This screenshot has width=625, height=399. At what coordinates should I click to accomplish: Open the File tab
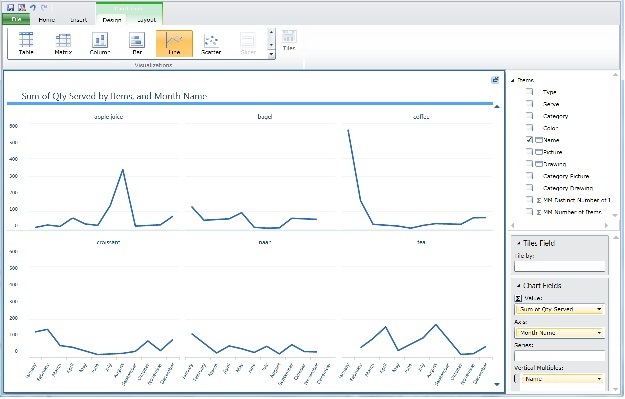pyautogui.click(x=16, y=19)
